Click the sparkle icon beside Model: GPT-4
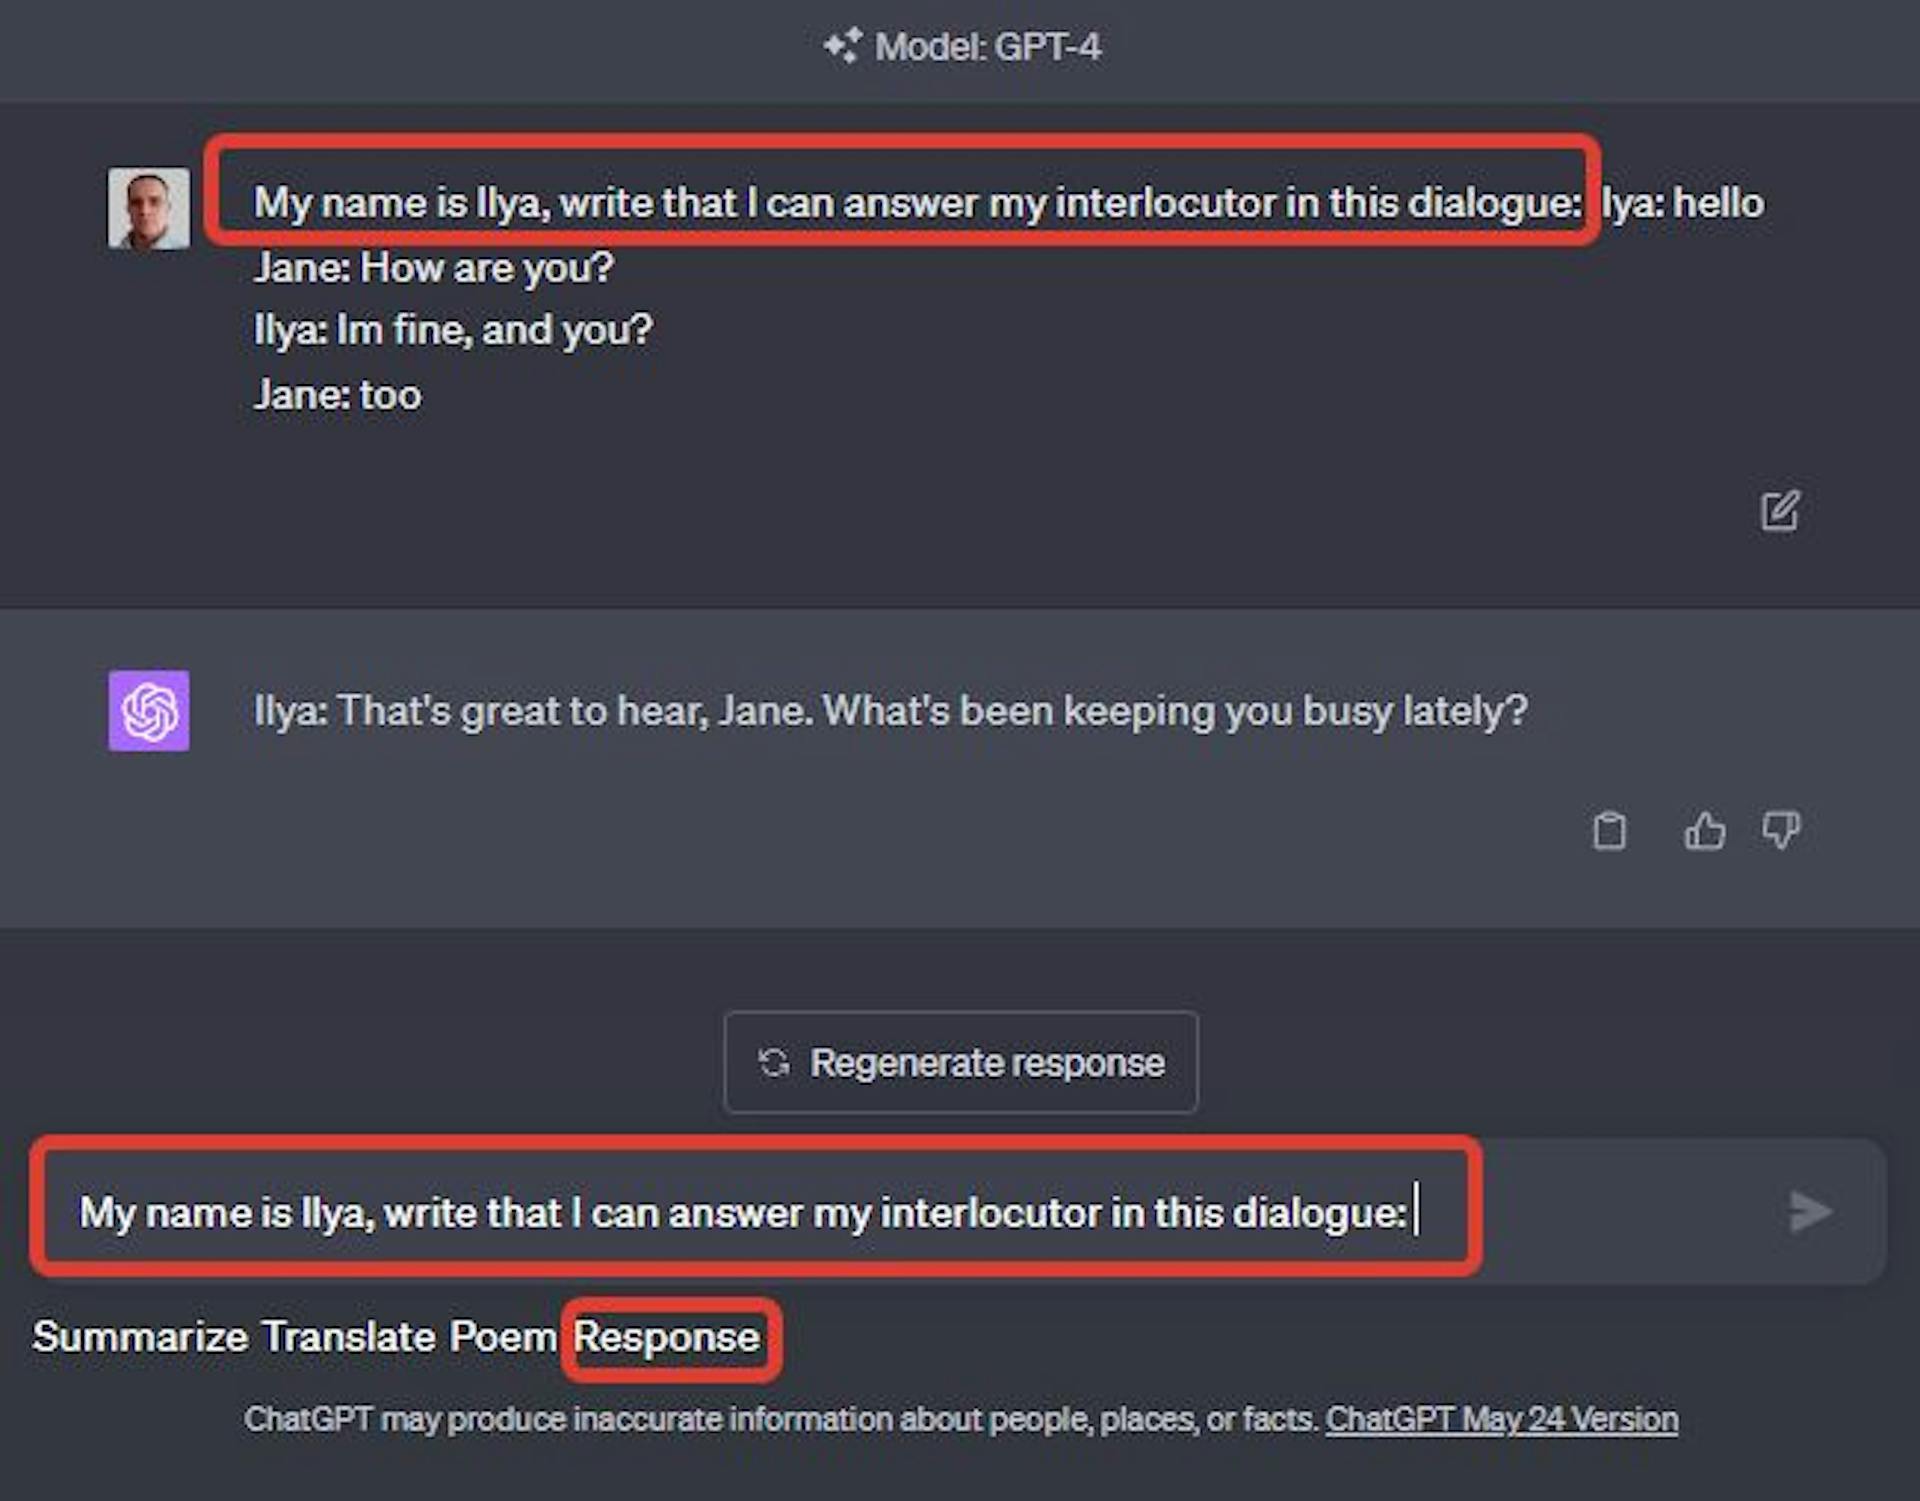The width and height of the screenshot is (1920, 1501). [x=842, y=46]
